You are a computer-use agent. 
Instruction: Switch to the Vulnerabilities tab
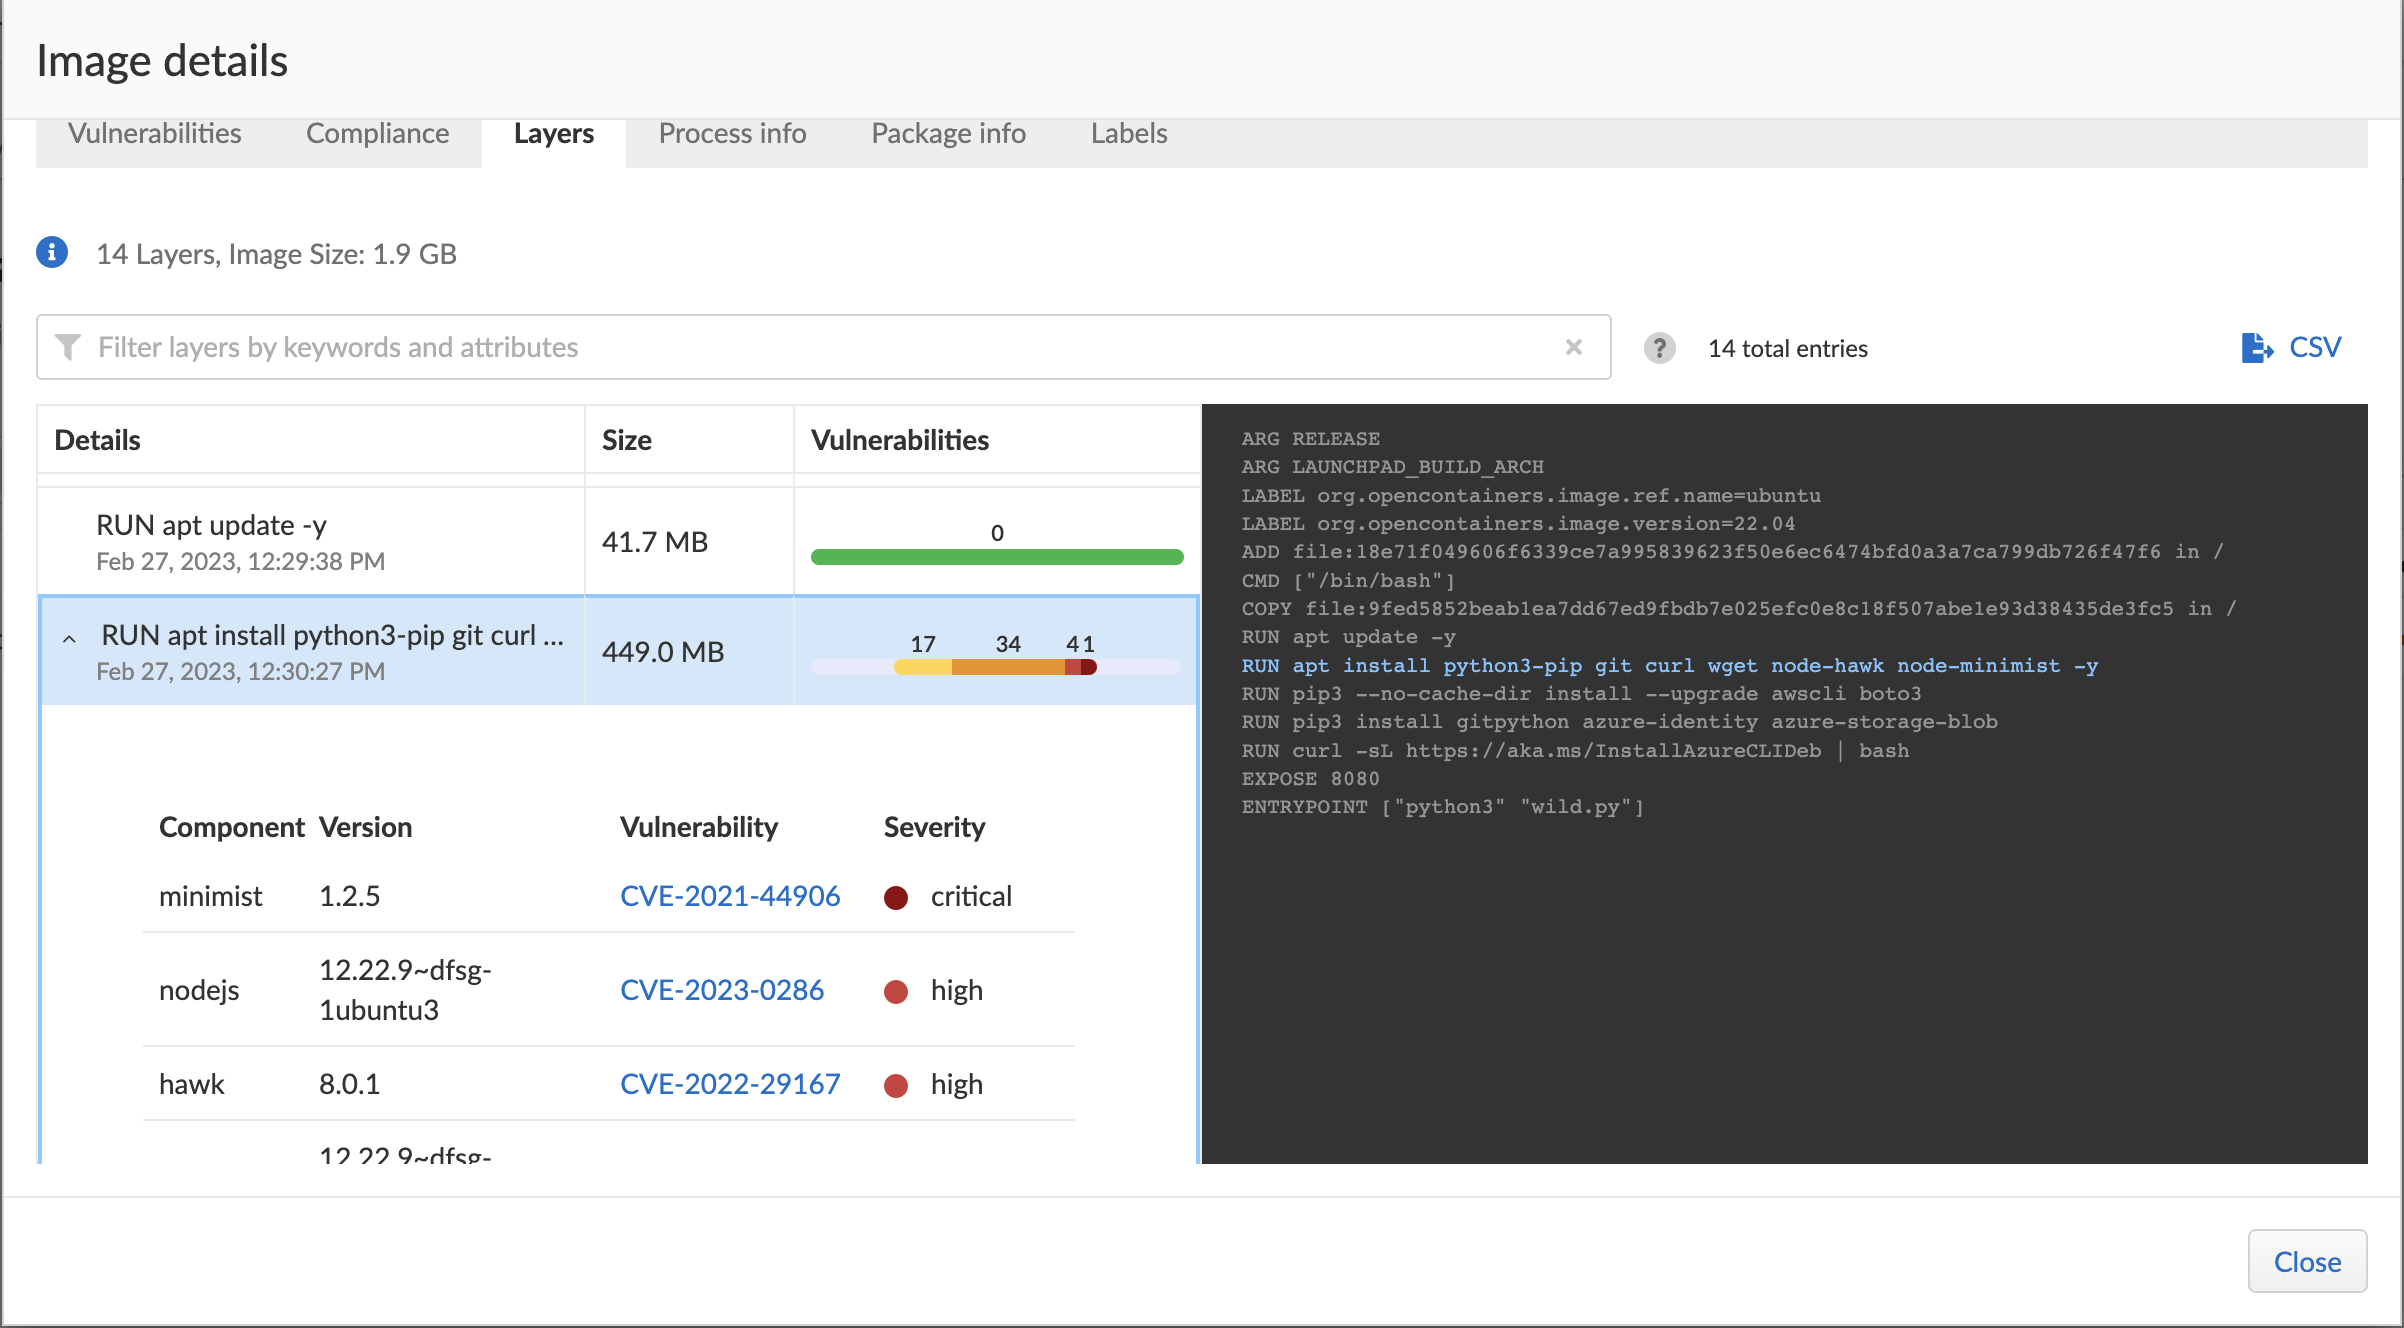pos(152,134)
